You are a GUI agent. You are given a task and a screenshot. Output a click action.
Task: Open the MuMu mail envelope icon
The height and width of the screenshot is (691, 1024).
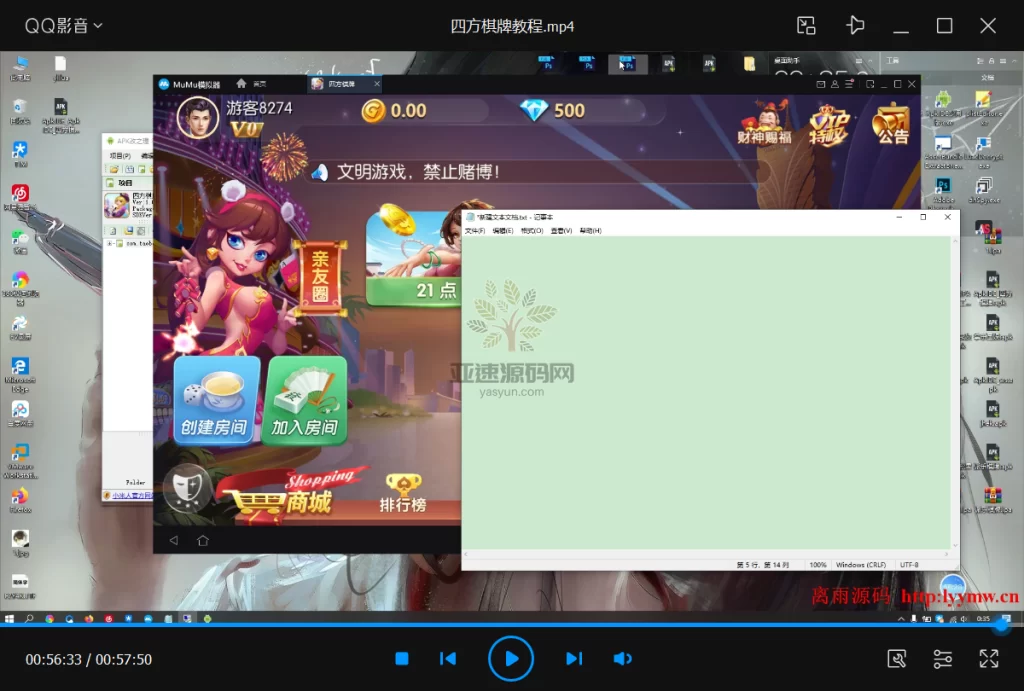[821, 84]
